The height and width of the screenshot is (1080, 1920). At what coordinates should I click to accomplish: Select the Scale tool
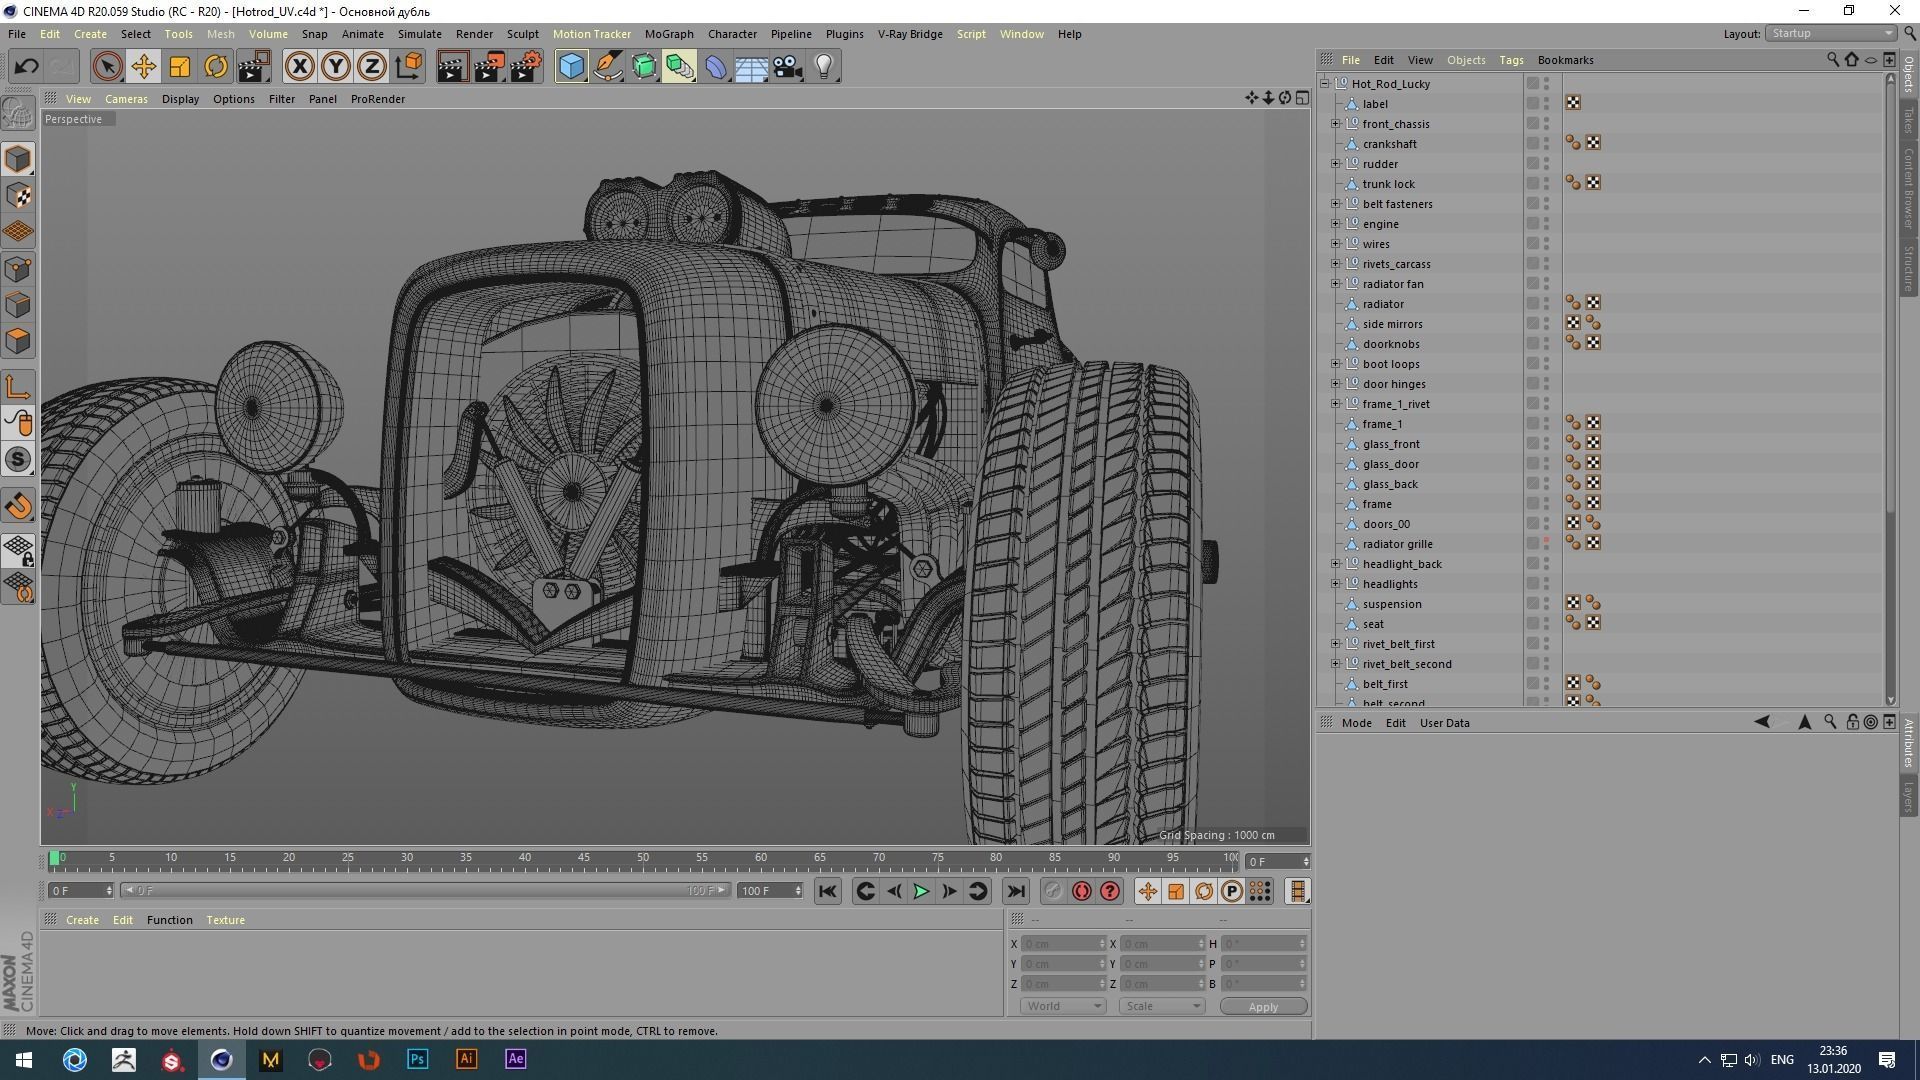click(x=180, y=67)
